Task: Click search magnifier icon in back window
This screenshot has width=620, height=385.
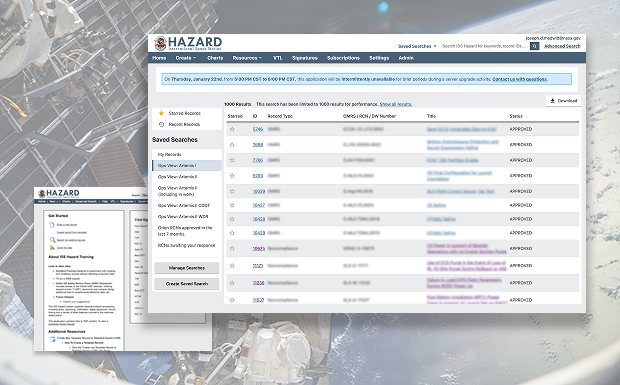Action: click(52, 240)
